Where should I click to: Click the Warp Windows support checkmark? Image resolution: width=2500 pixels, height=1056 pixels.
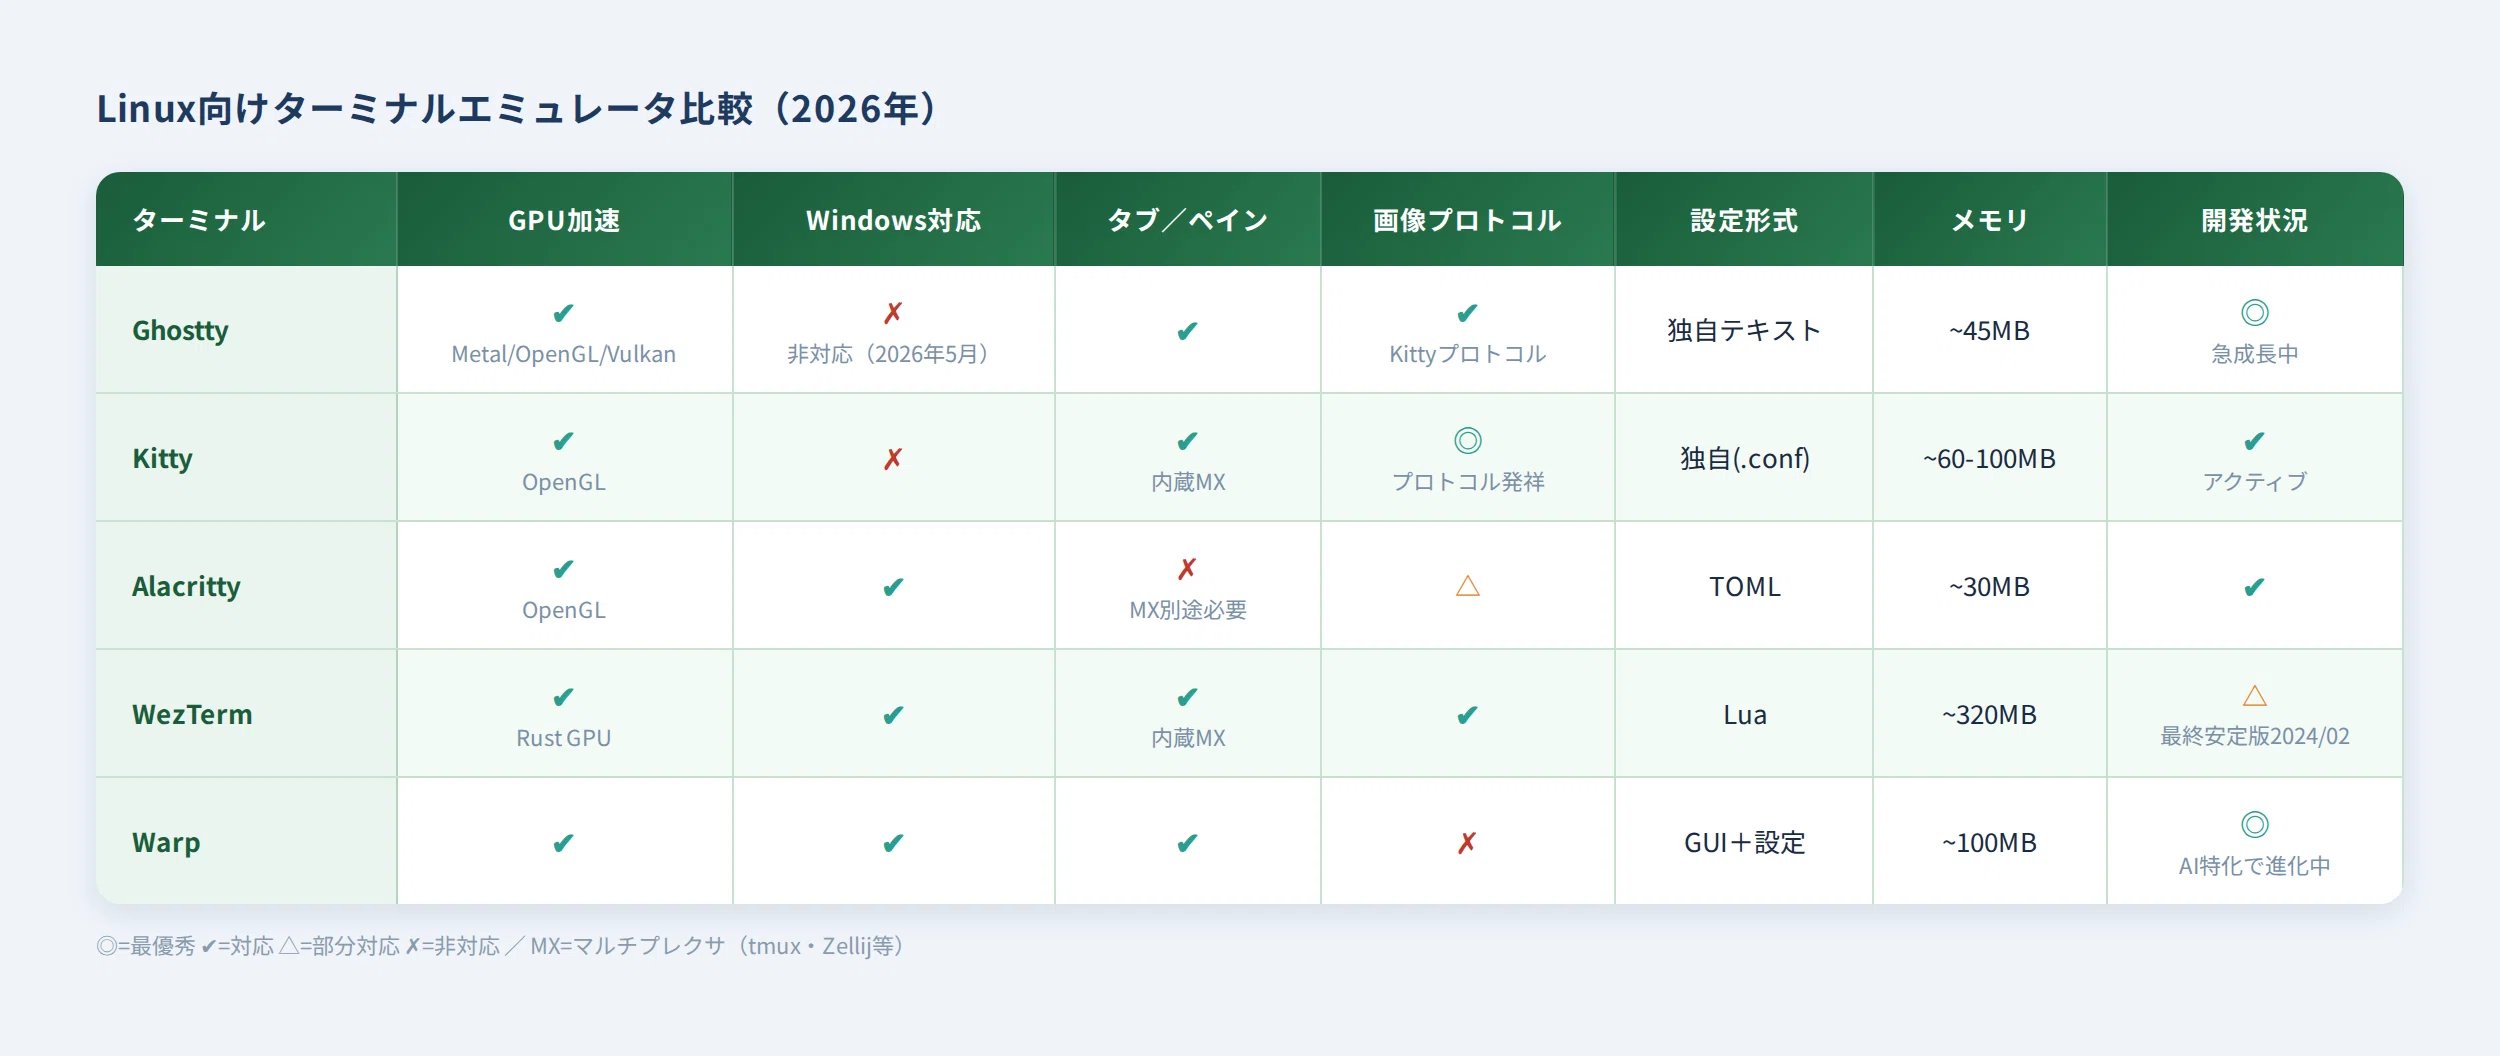click(x=893, y=843)
